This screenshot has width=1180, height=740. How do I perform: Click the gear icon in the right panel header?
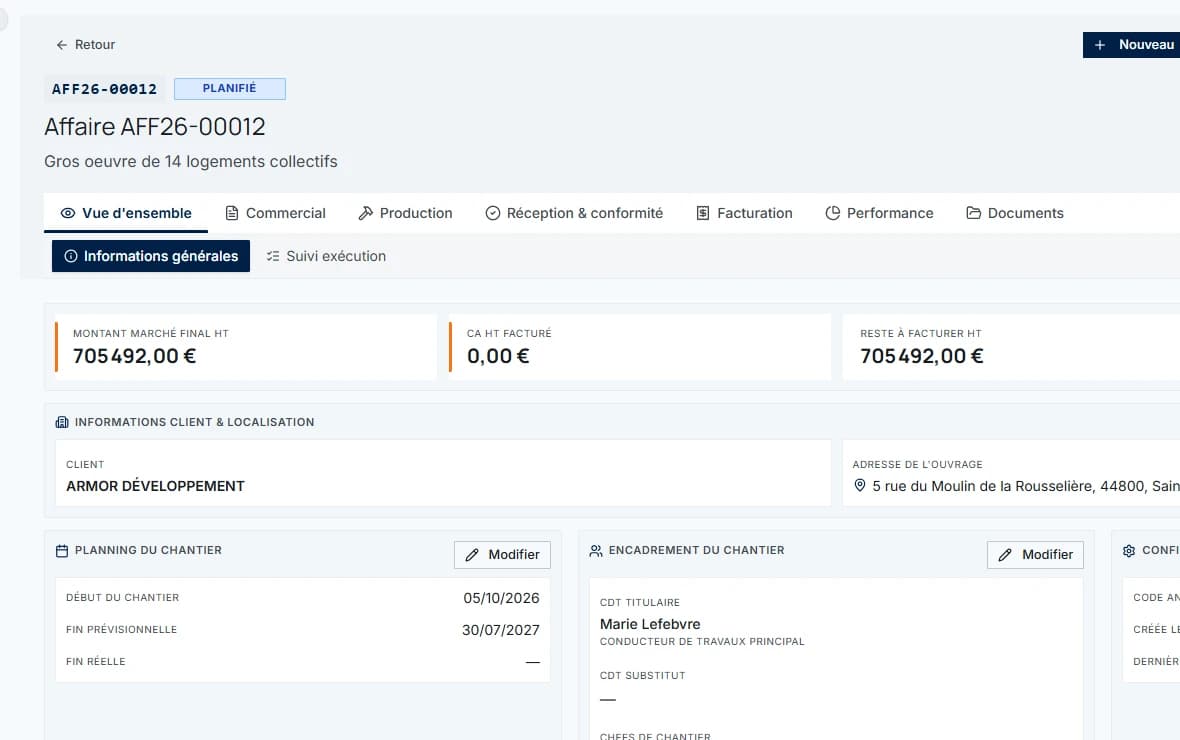pyautogui.click(x=1129, y=551)
